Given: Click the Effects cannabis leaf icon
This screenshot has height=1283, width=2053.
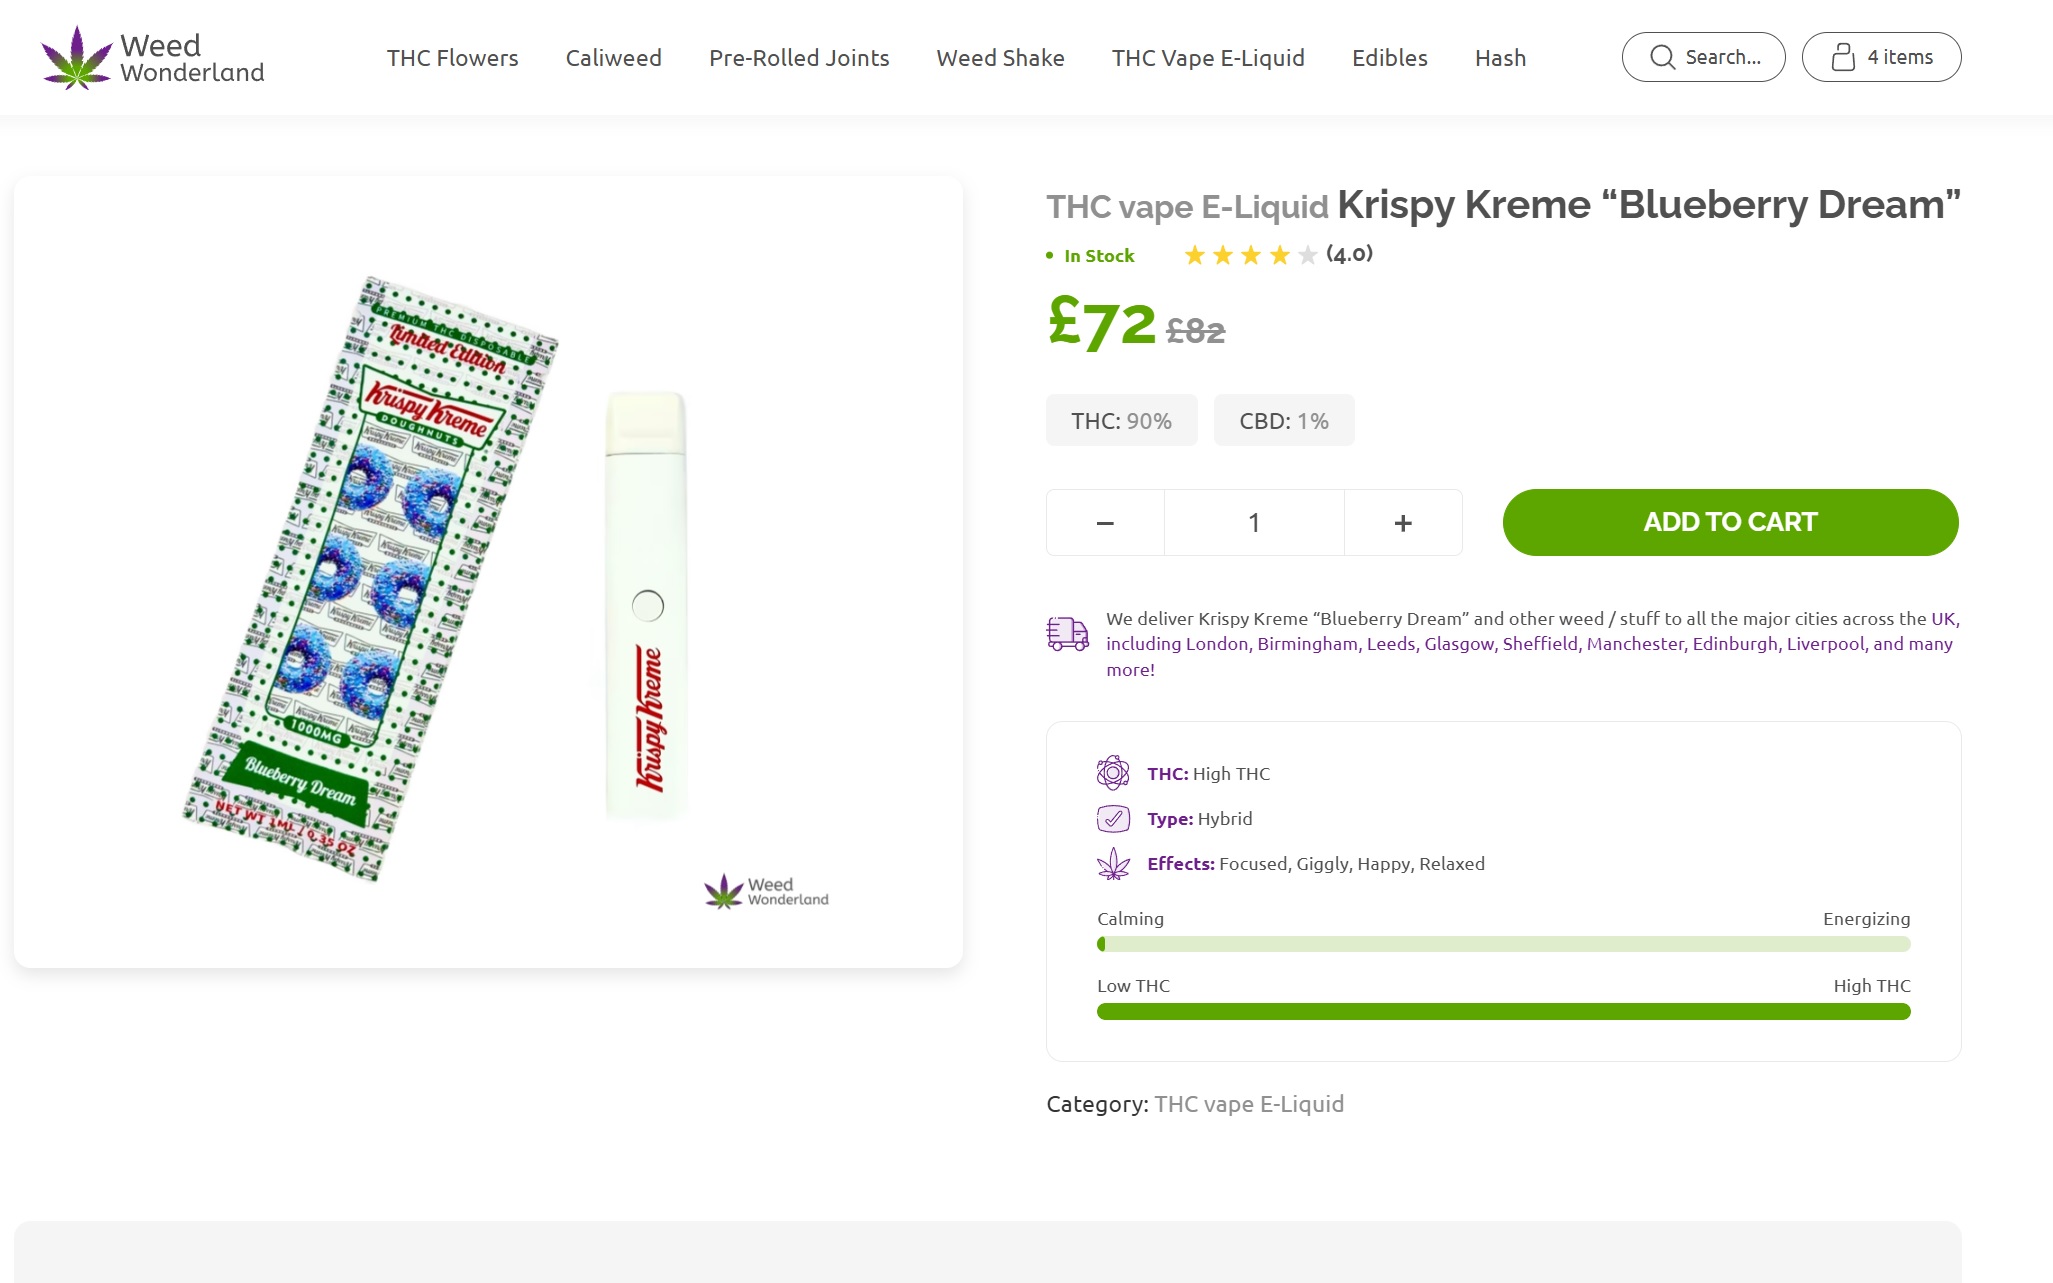Looking at the screenshot, I should 1113,864.
